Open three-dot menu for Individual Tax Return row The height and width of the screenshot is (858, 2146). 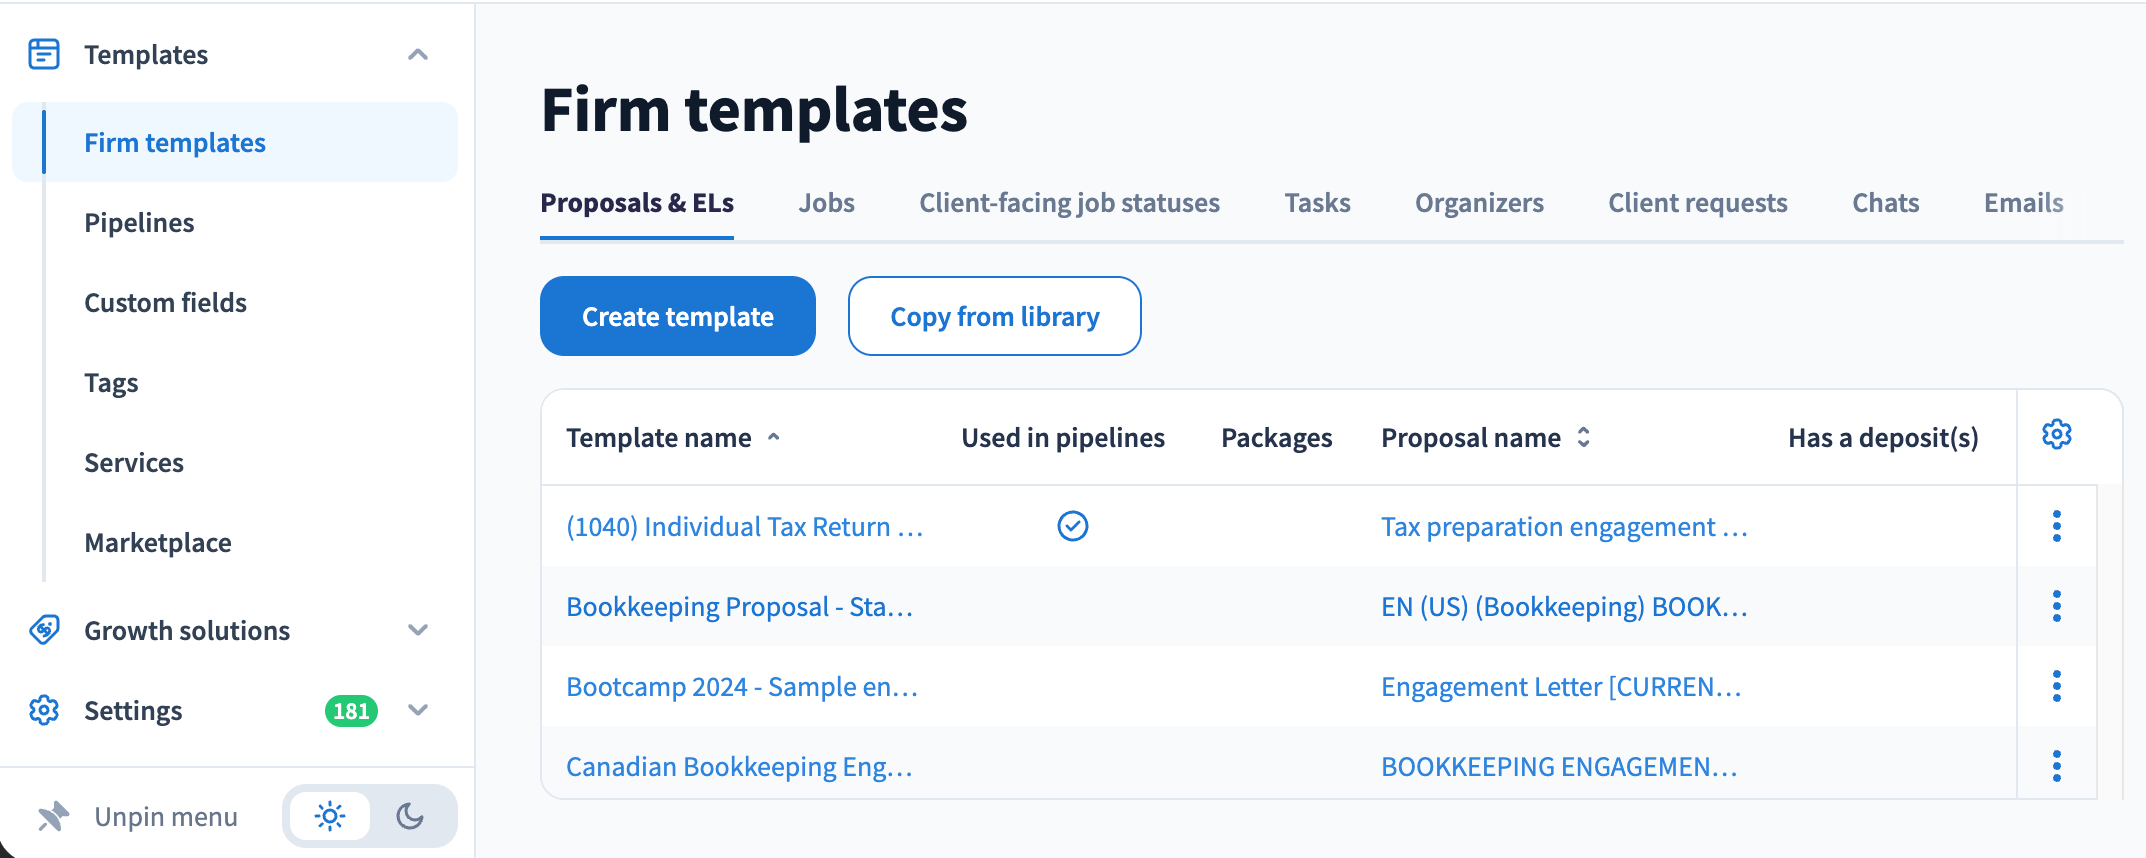pos(2056,526)
